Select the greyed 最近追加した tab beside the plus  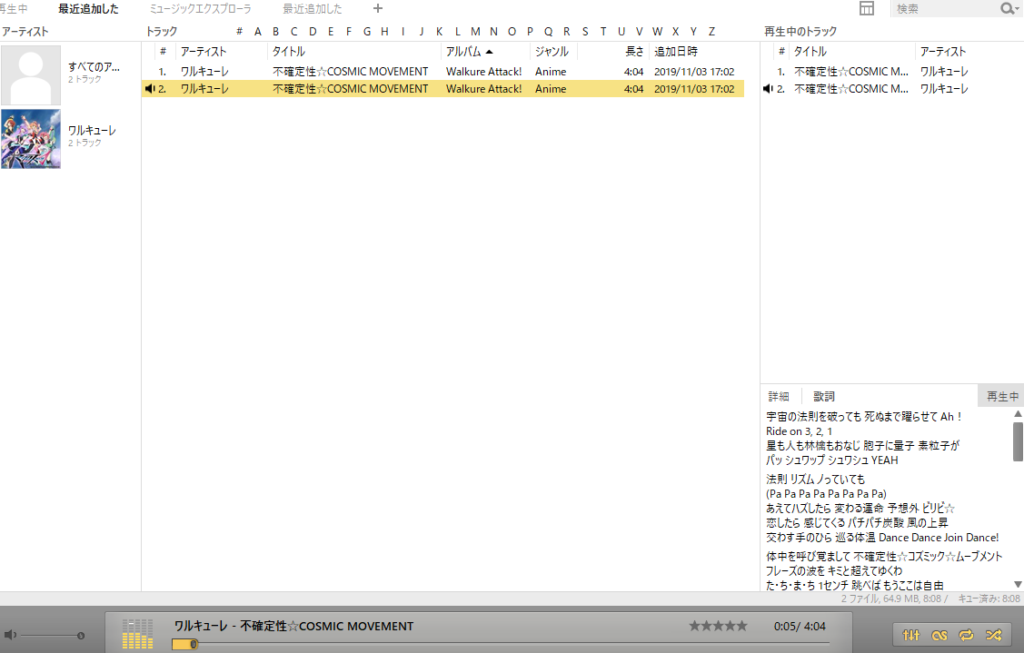(x=312, y=8)
